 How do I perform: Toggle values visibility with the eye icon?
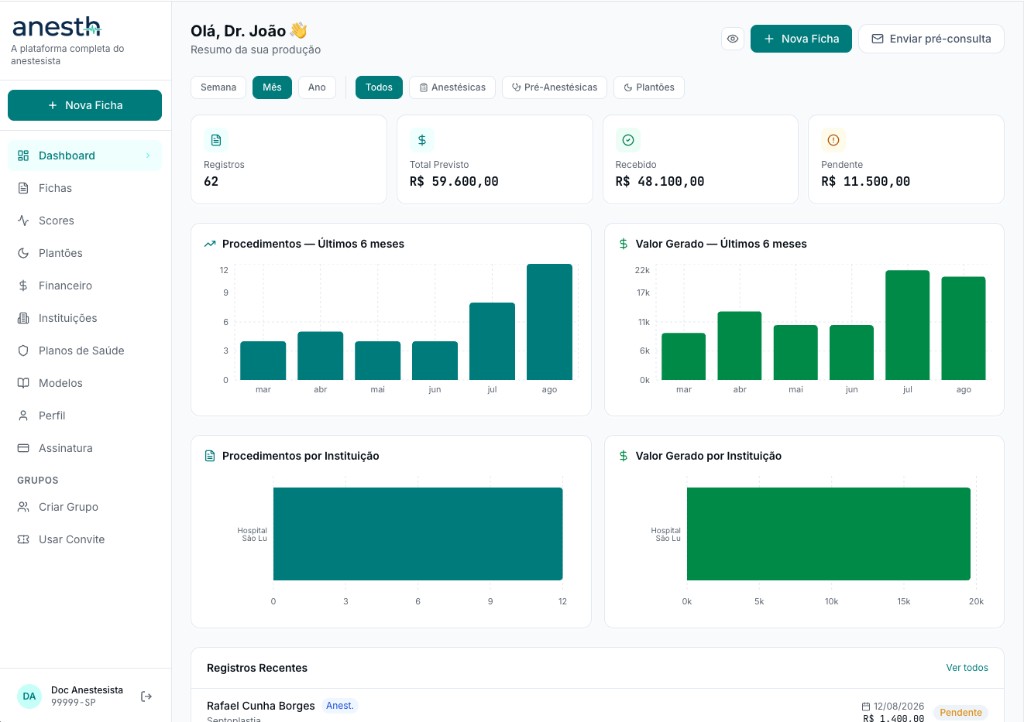(733, 39)
